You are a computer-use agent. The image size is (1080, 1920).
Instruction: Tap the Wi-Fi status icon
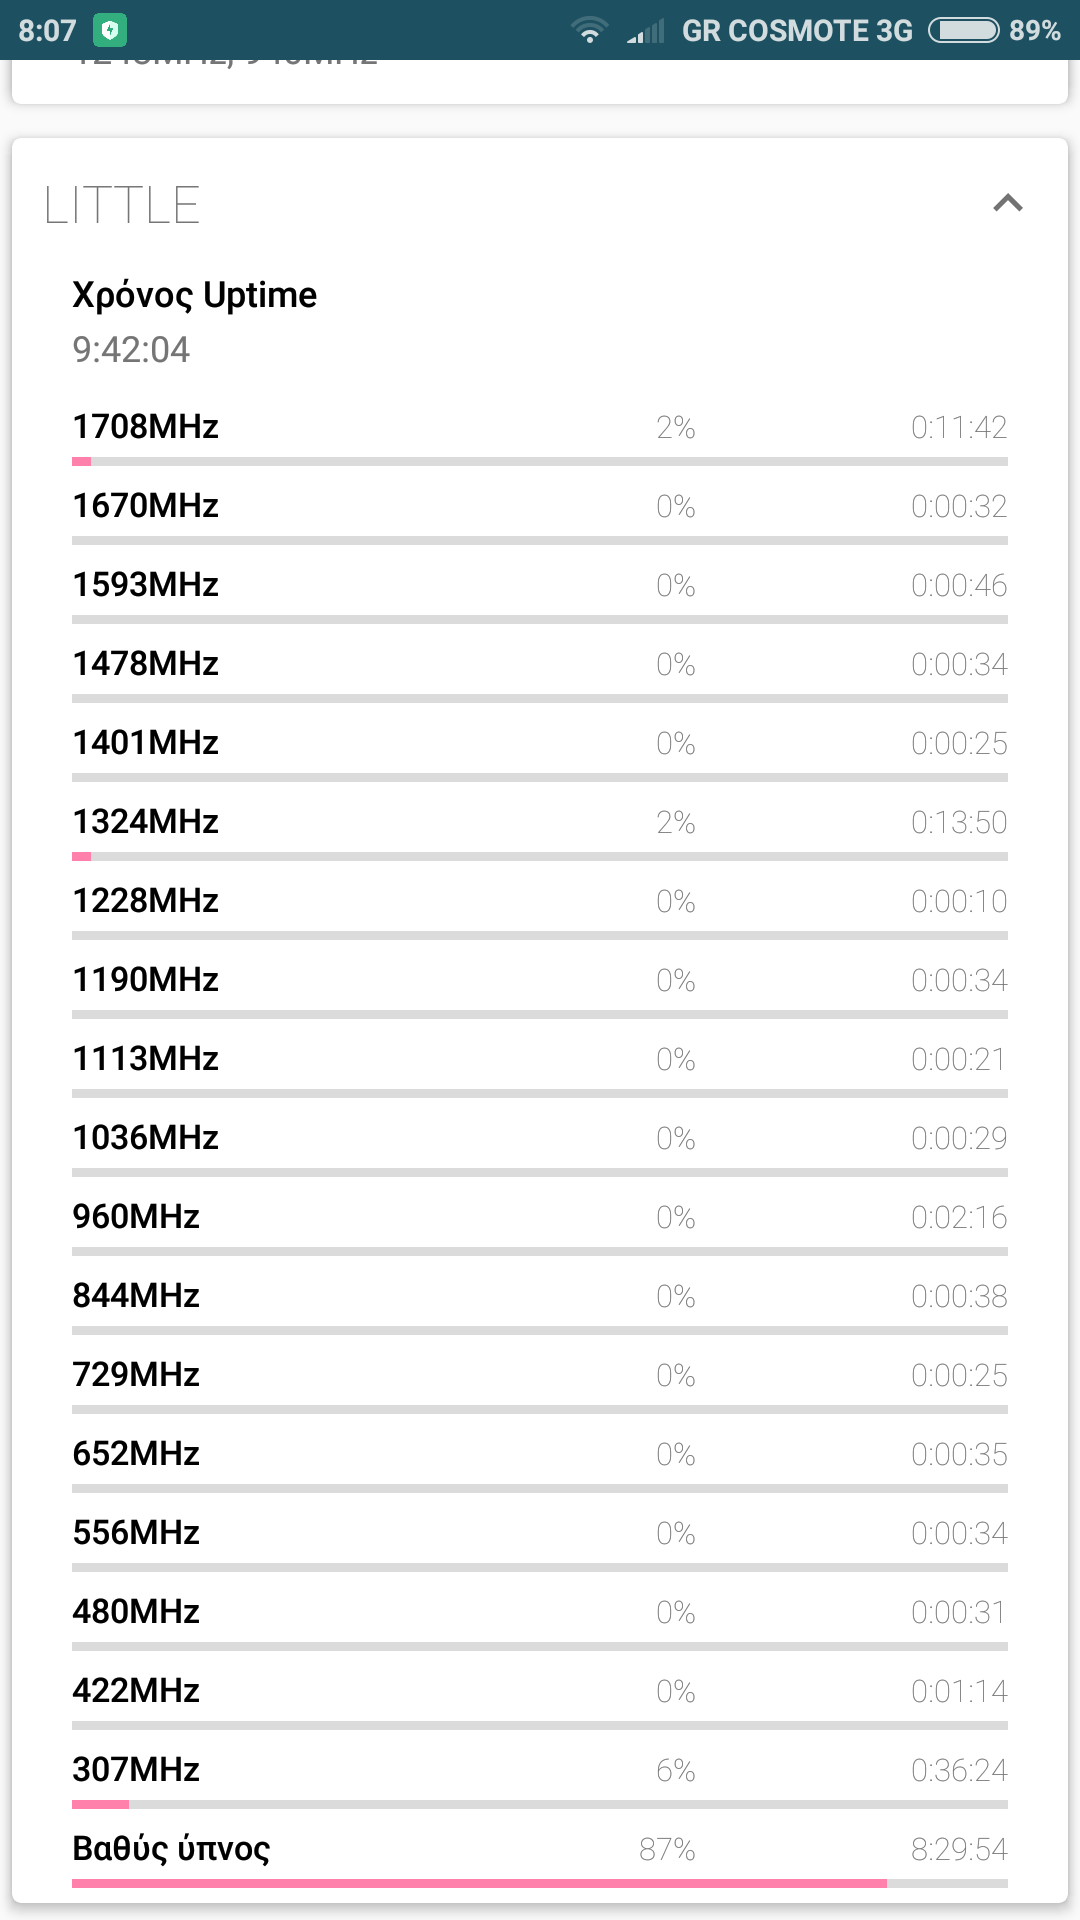590,31
